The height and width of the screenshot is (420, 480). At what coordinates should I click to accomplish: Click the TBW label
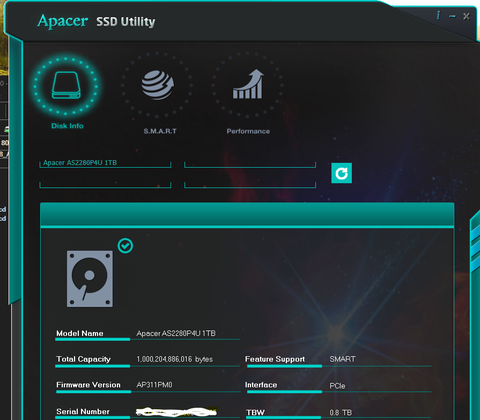click(x=255, y=413)
